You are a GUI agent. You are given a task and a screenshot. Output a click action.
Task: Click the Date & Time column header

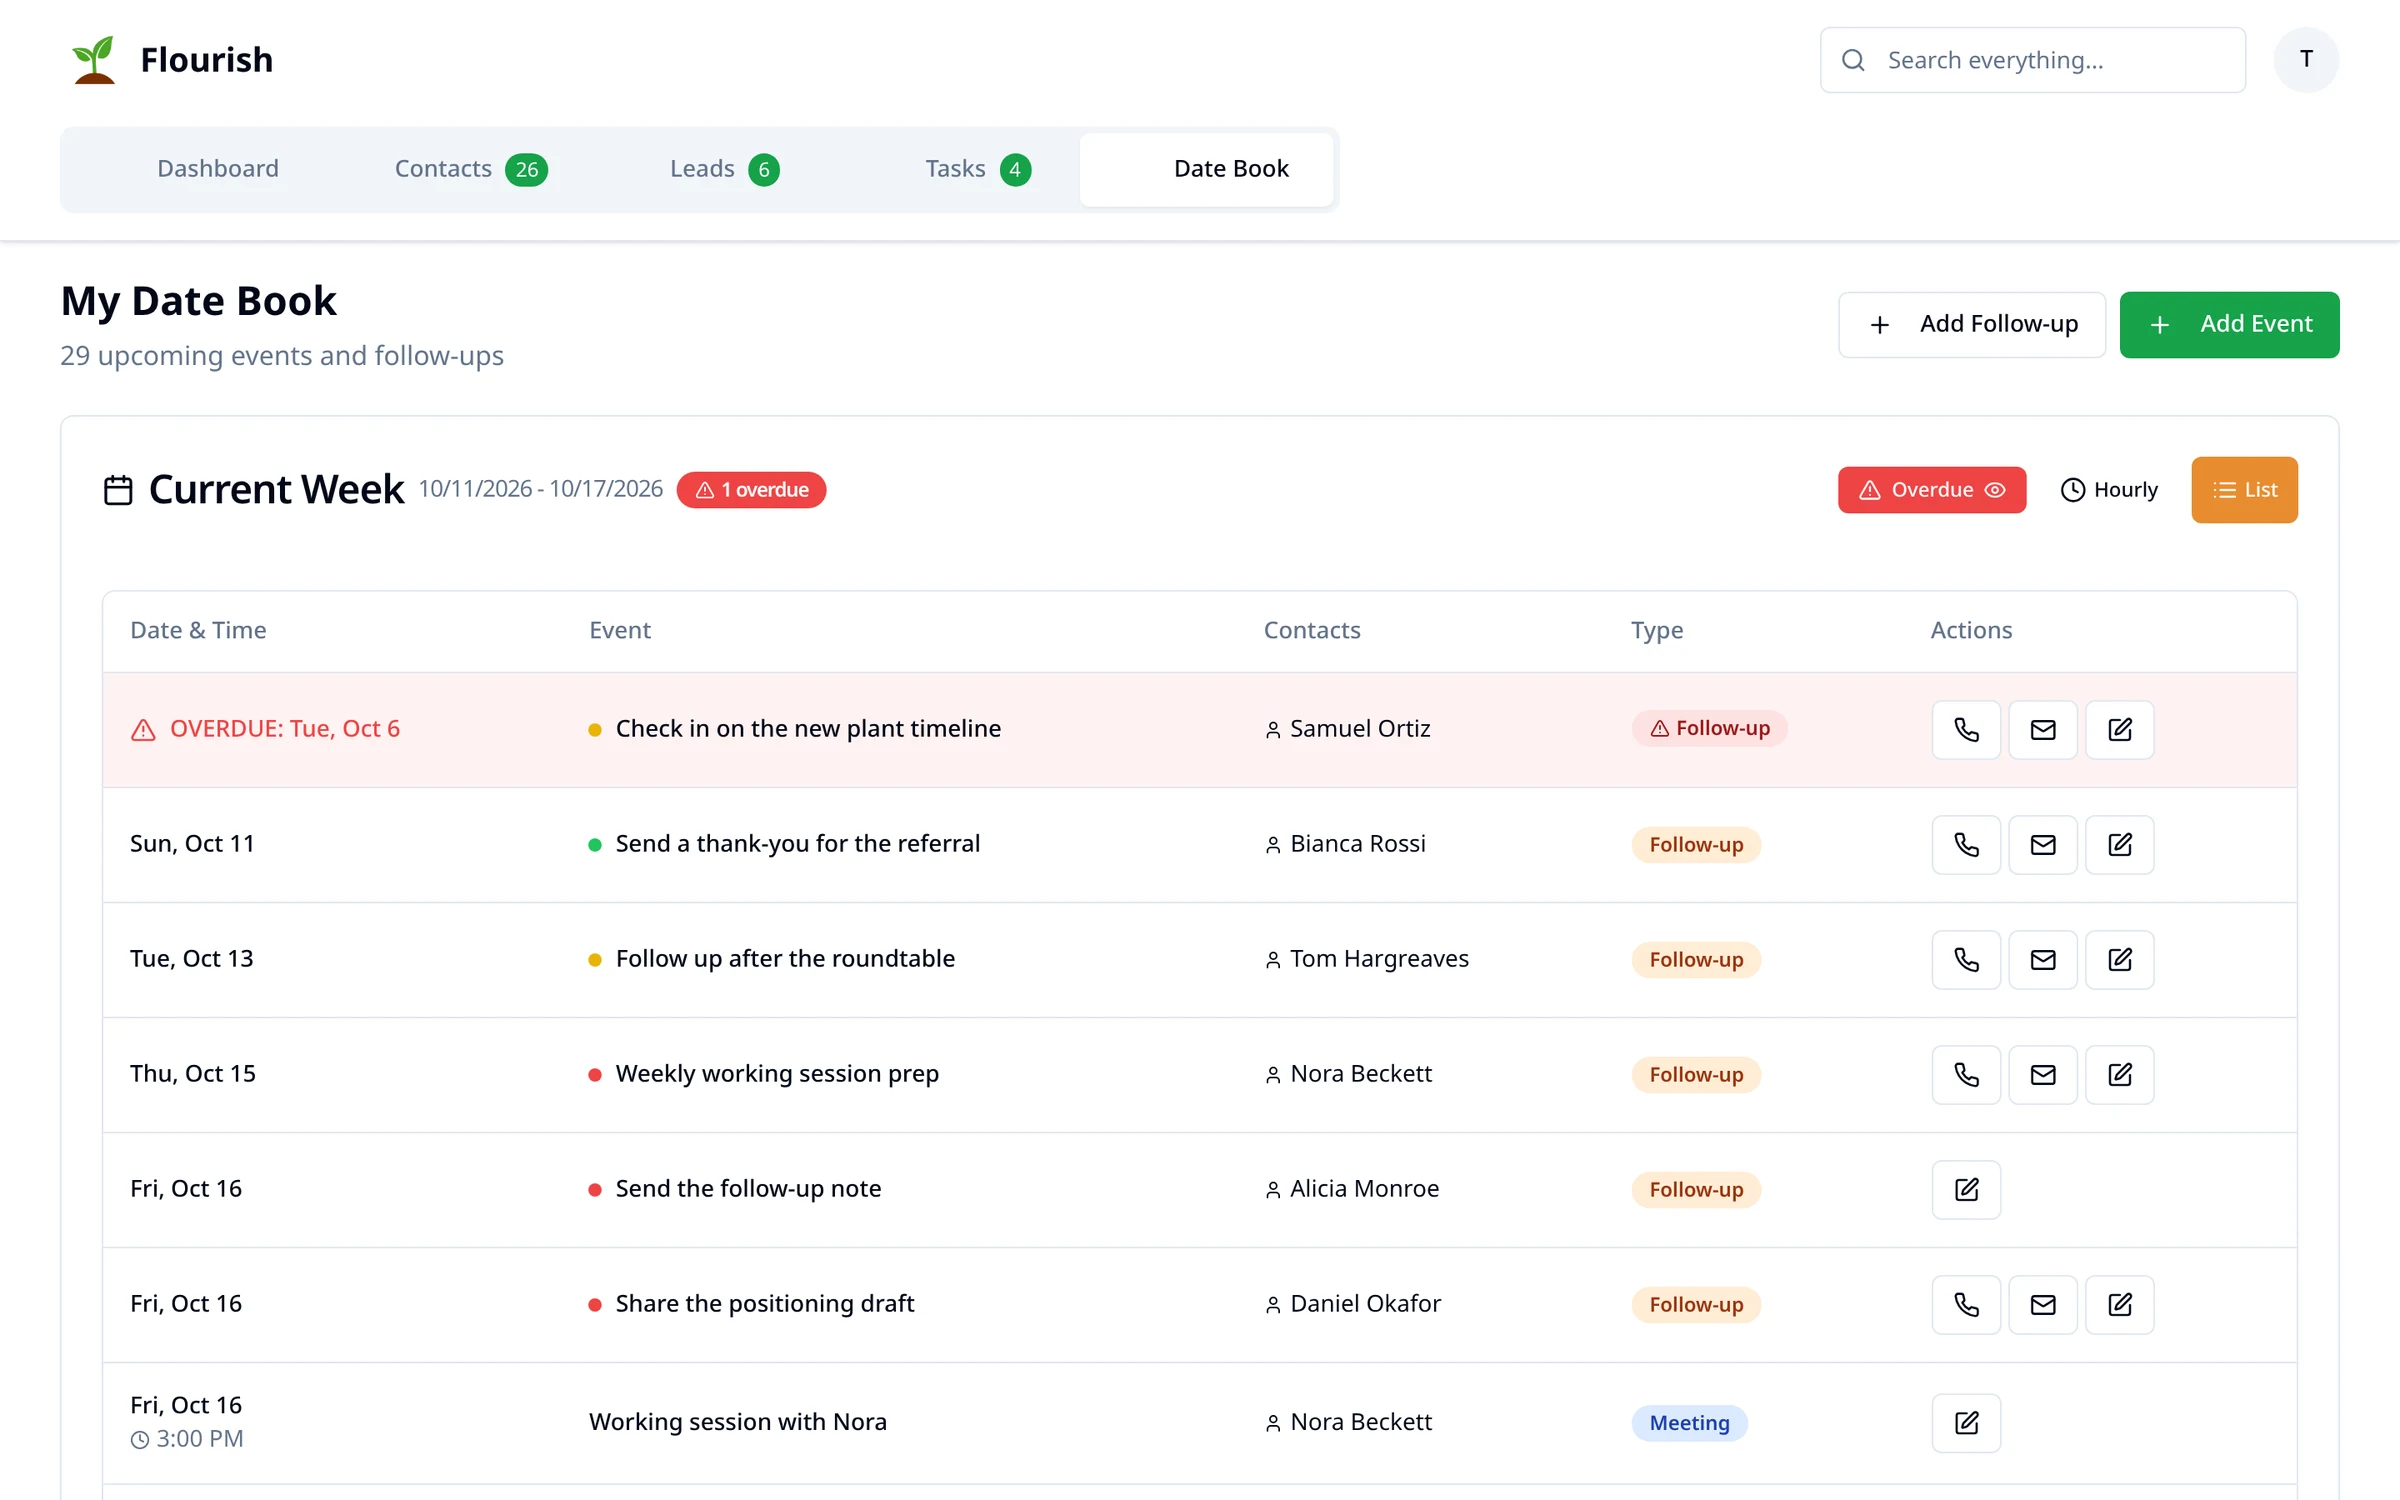(x=198, y=631)
